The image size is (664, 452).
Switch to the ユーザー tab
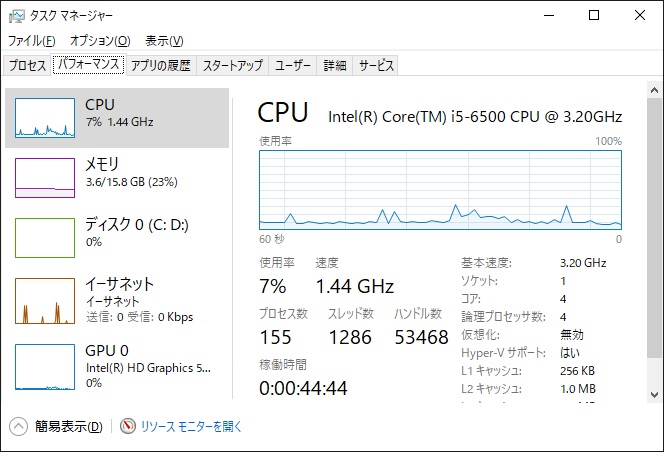click(x=293, y=65)
